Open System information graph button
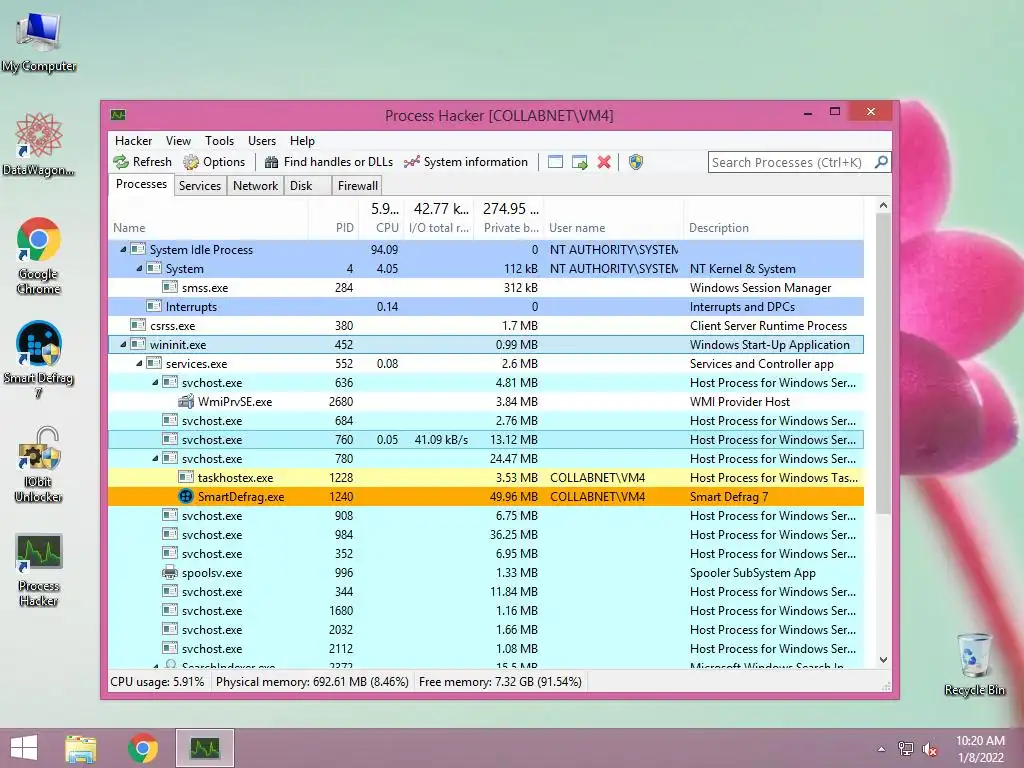1024x768 pixels. click(466, 162)
